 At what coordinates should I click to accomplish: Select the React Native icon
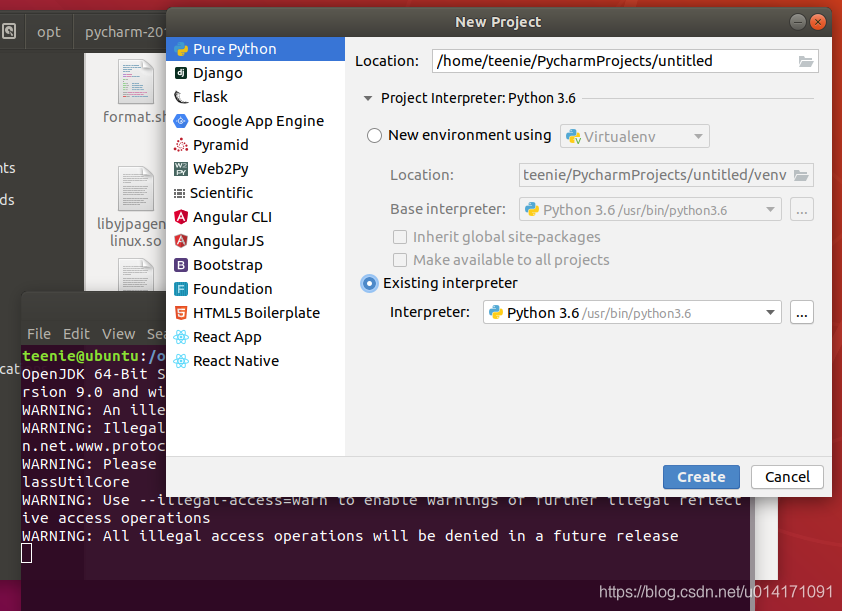click(x=181, y=361)
